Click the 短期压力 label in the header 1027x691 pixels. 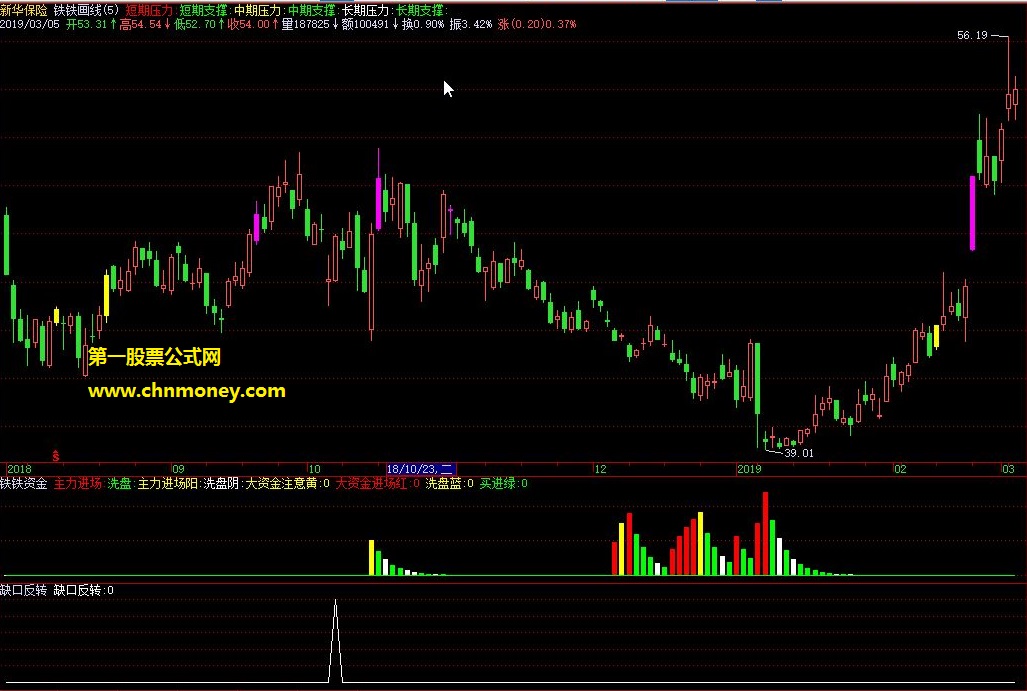coord(149,10)
